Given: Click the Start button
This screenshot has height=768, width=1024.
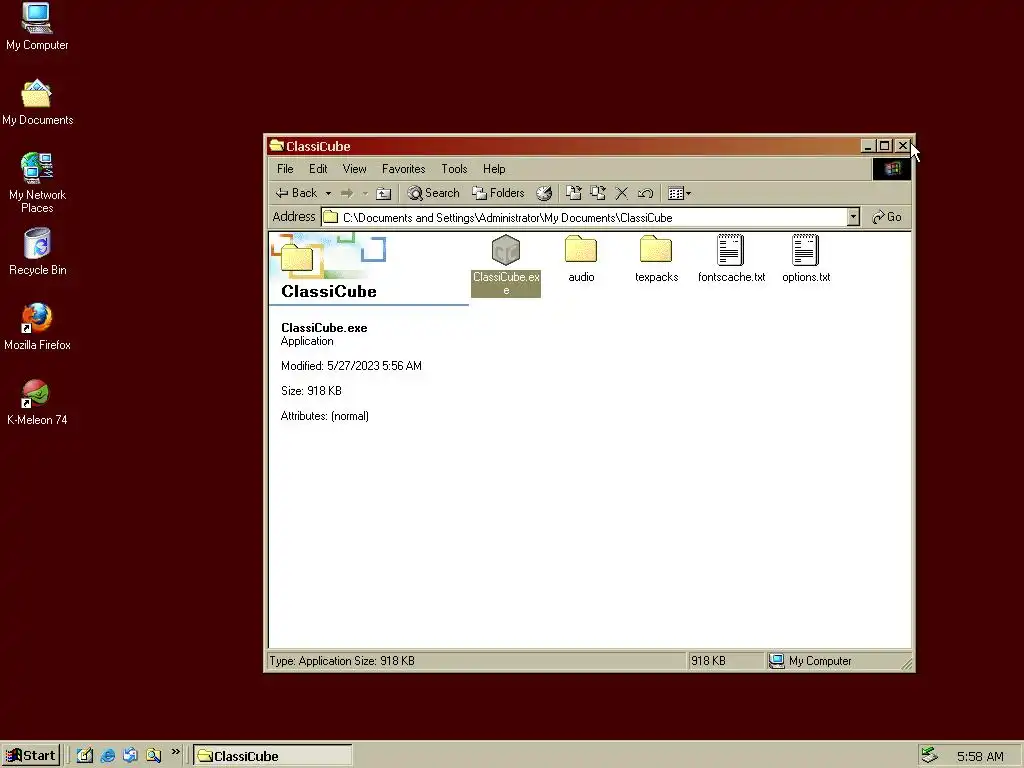Looking at the screenshot, I should [x=31, y=756].
